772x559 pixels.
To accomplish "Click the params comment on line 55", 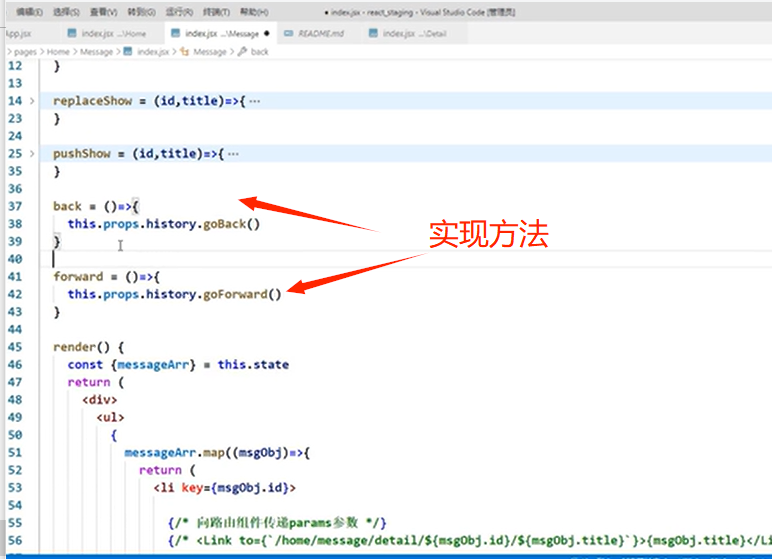I will click(x=277, y=523).
